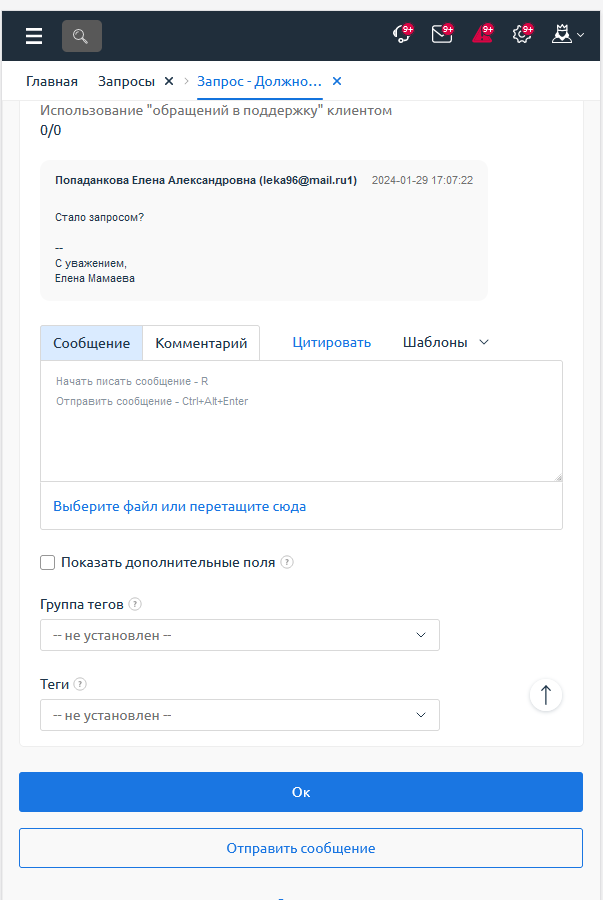This screenshot has height=900, width=603.
Task: Open the gear settings notifications
Action: tap(522, 35)
